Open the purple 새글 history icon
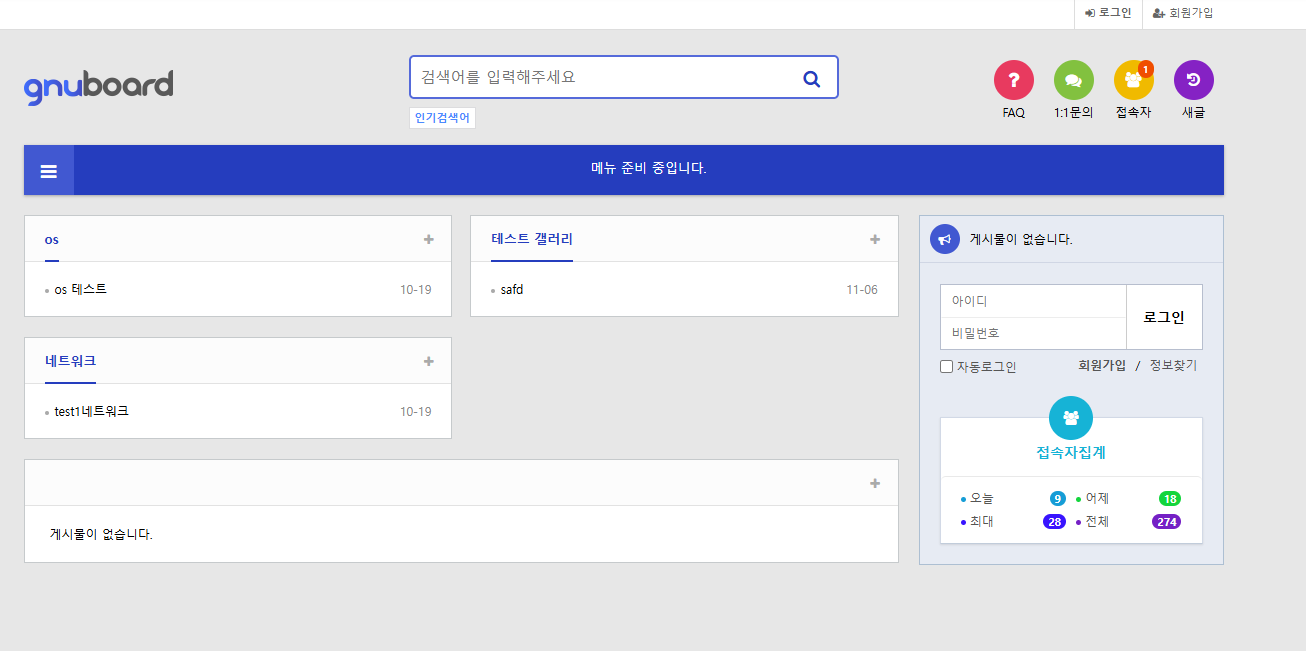The height and width of the screenshot is (651, 1306). coord(1193,80)
